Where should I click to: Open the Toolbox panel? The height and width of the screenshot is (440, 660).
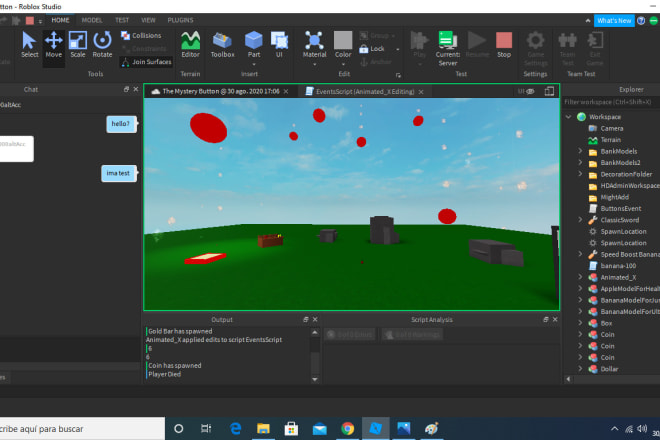point(222,45)
